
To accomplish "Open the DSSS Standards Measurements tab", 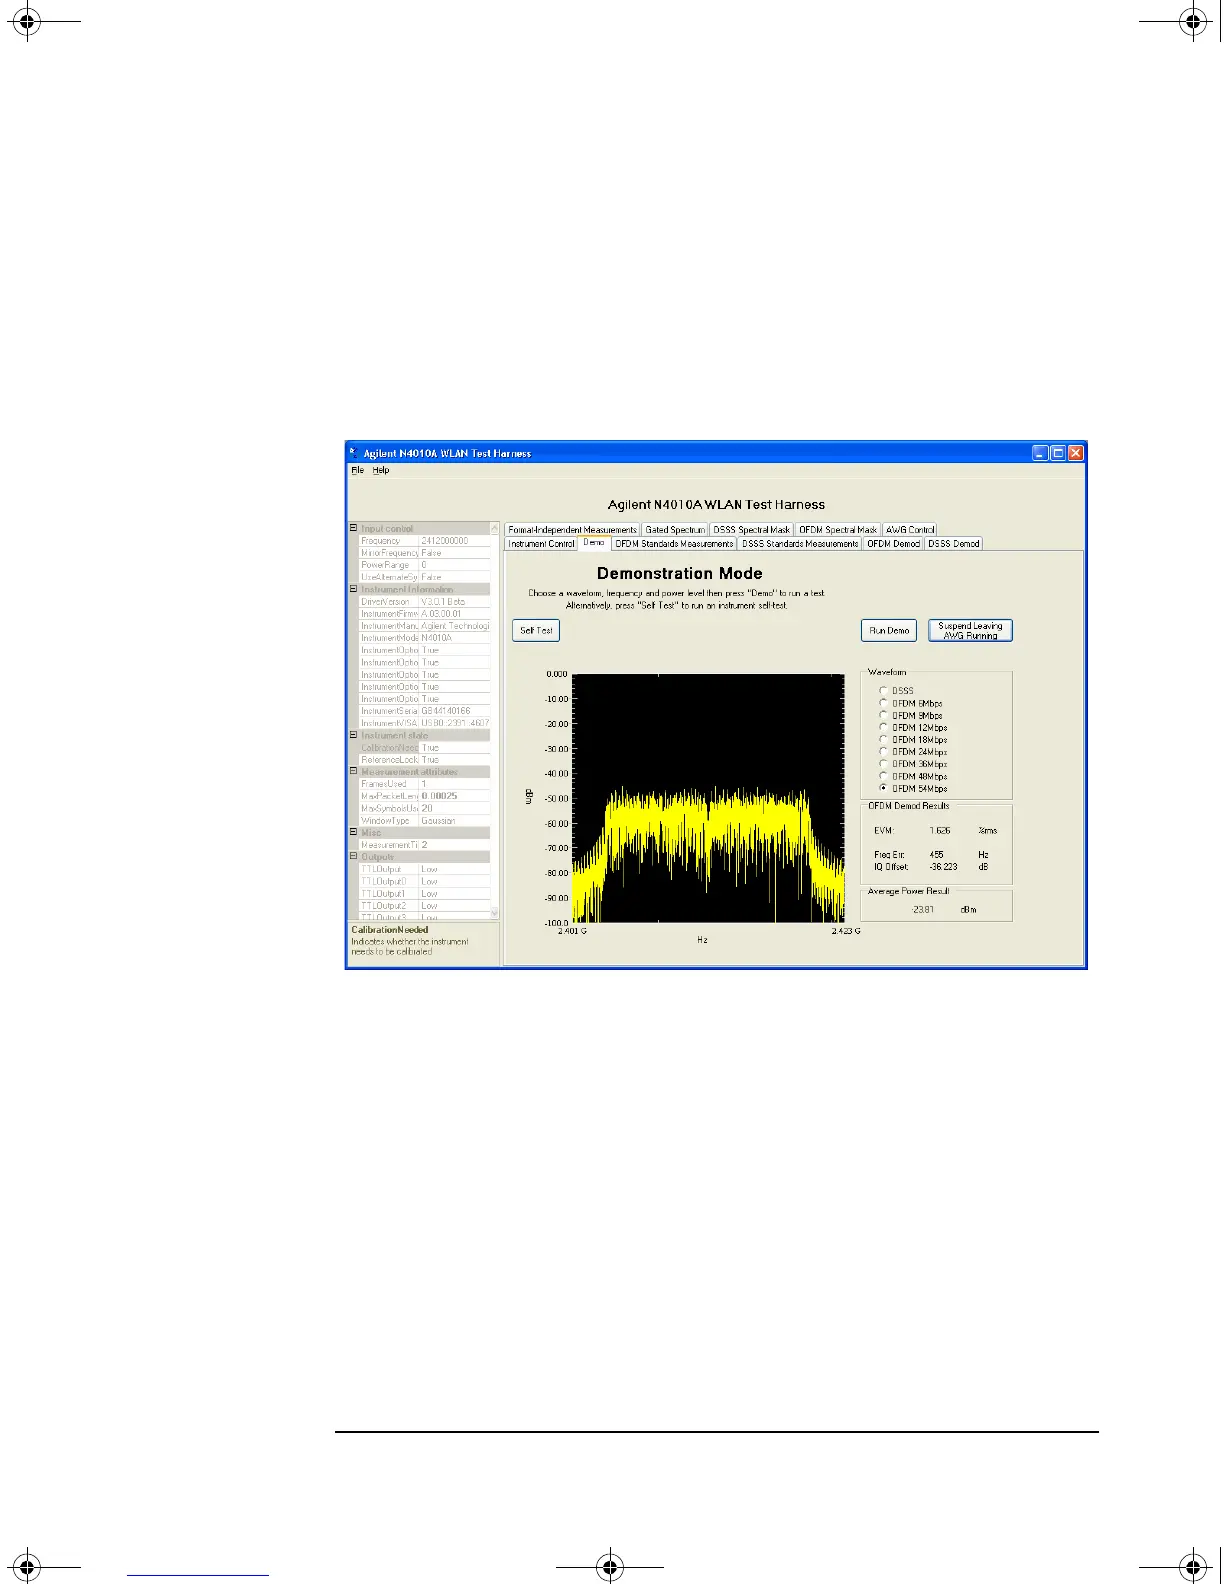I will (x=800, y=544).
